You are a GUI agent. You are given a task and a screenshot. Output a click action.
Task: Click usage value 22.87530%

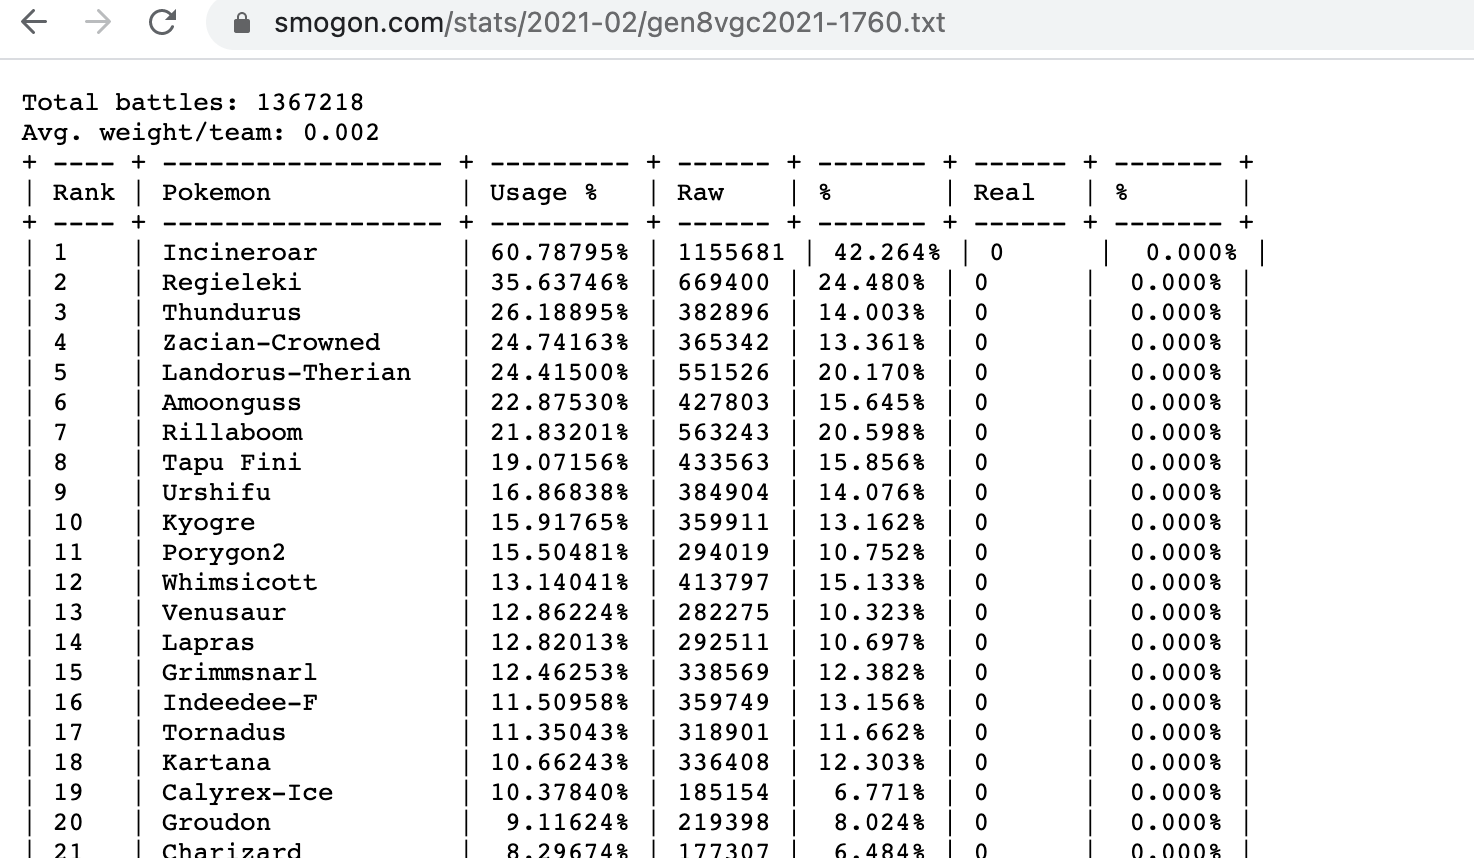(x=559, y=402)
